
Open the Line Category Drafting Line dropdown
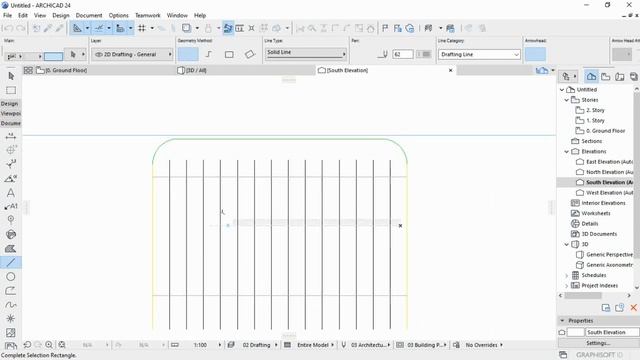pyautogui.click(x=479, y=54)
